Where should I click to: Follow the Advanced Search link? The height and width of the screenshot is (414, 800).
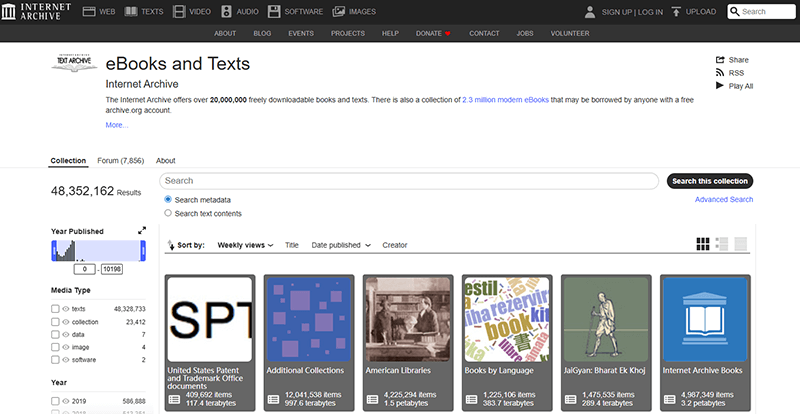click(723, 200)
